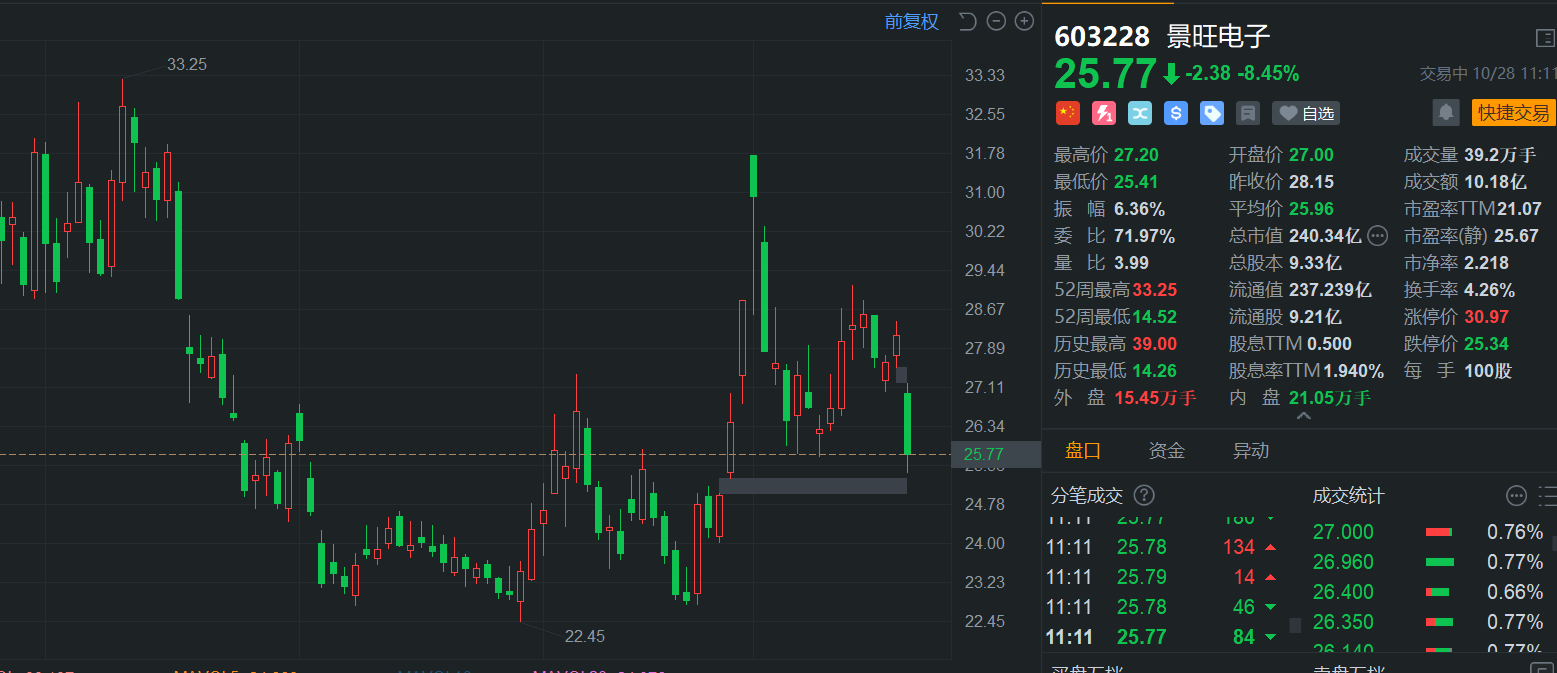This screenshot has height=673, width=1557.
Task: Click the China market flag icon
Action: [1067, 113]
